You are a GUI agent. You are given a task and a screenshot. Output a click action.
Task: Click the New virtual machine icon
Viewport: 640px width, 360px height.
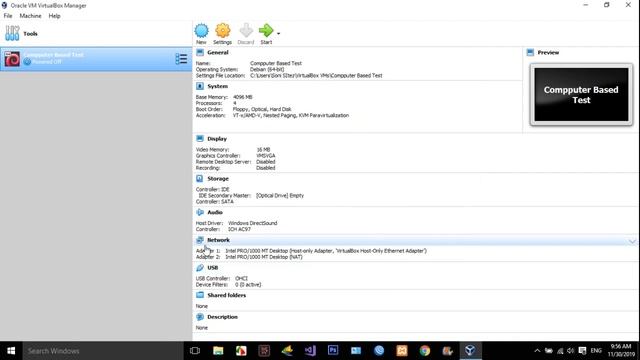click(x=201, y=31)
